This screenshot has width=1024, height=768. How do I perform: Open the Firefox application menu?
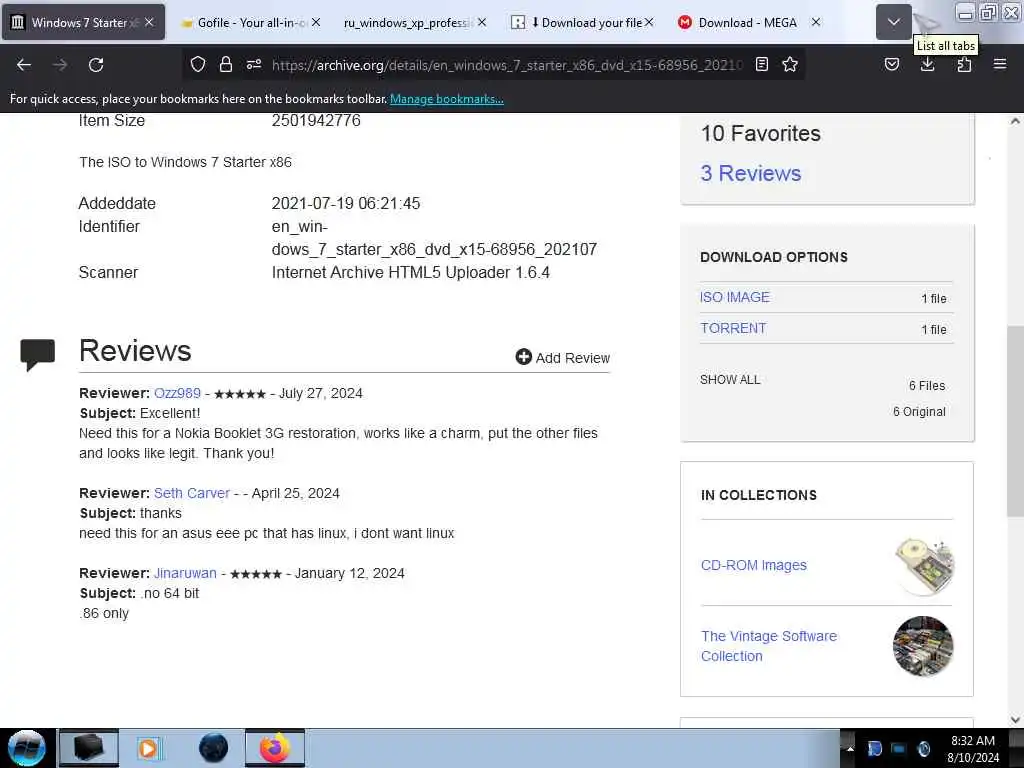point(1000,64)
